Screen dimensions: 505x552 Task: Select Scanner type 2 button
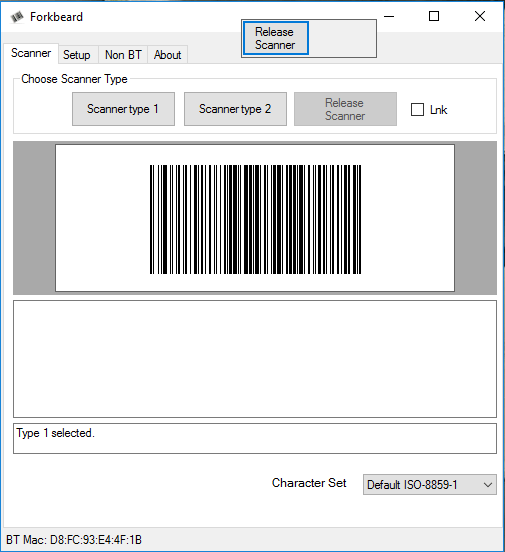click(235, 109)
